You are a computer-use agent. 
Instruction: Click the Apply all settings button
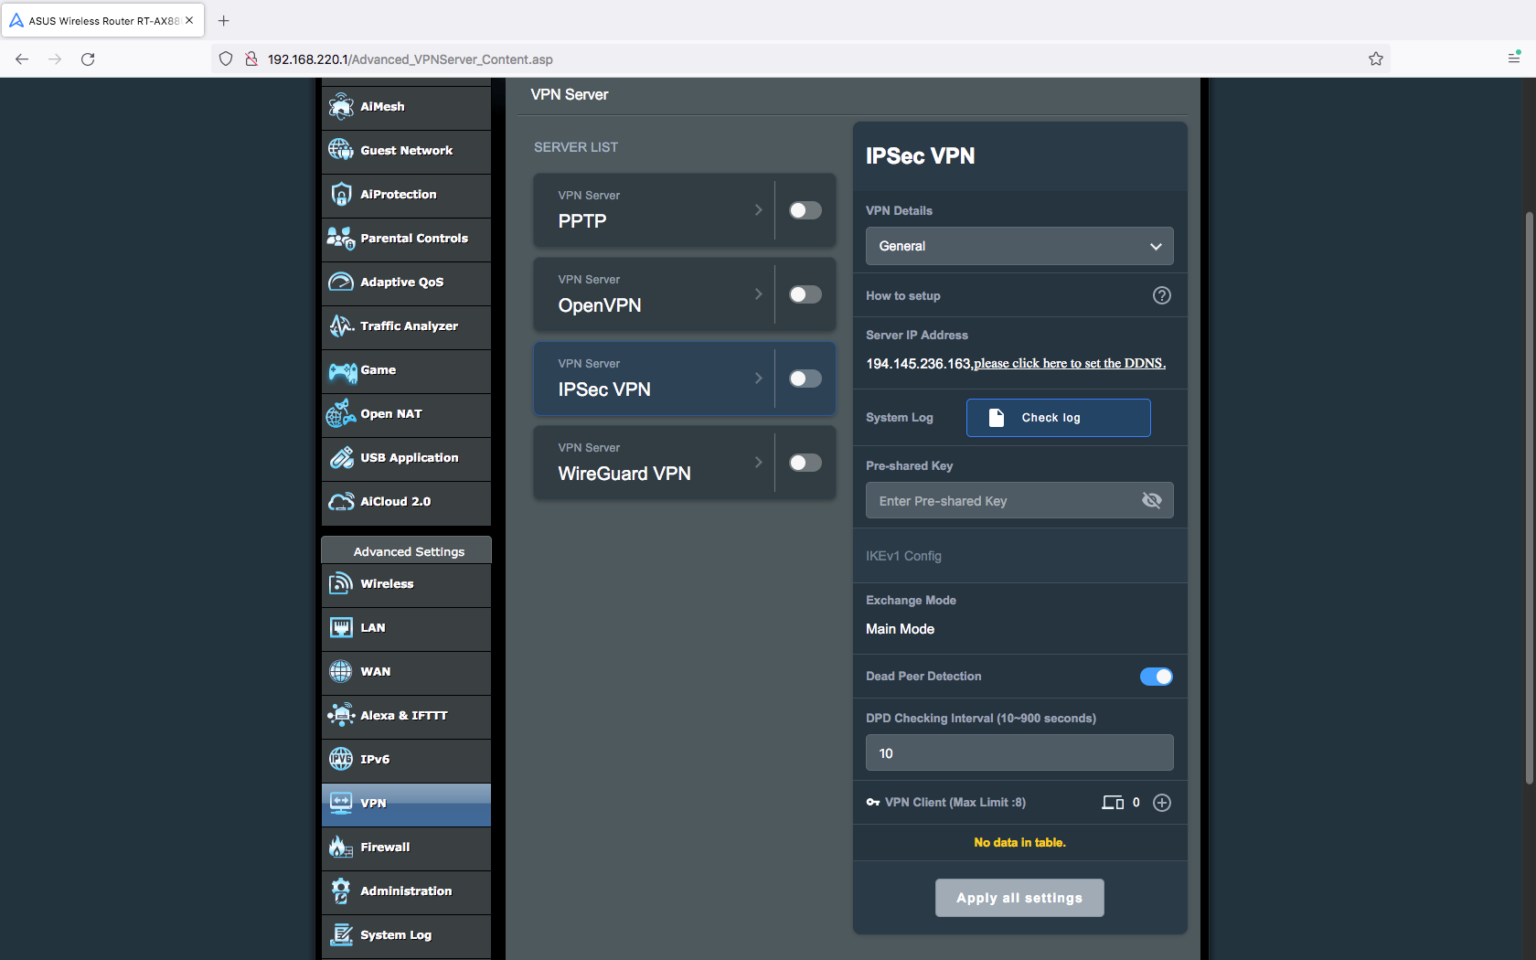pos(1019,897)
